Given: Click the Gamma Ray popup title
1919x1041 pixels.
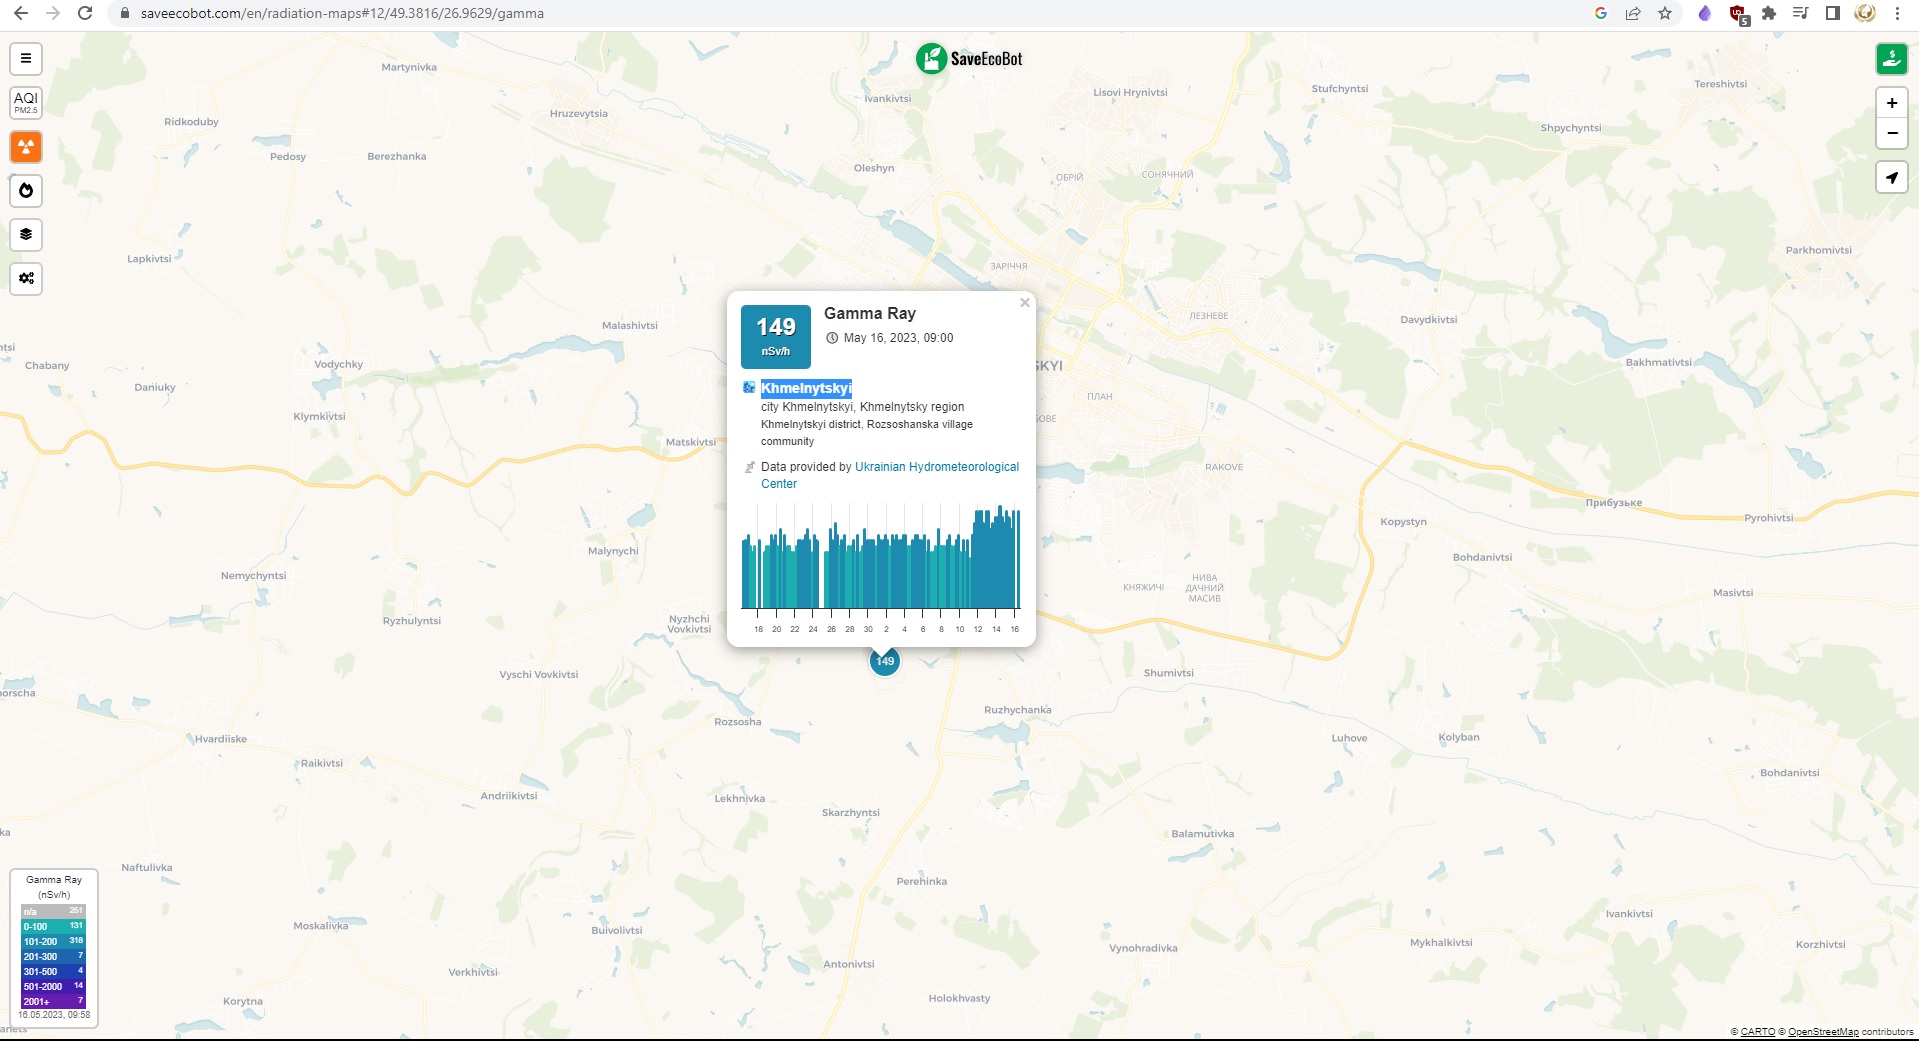Looking at the screenshot, I should pyautogui.click(x=870, y=313).
